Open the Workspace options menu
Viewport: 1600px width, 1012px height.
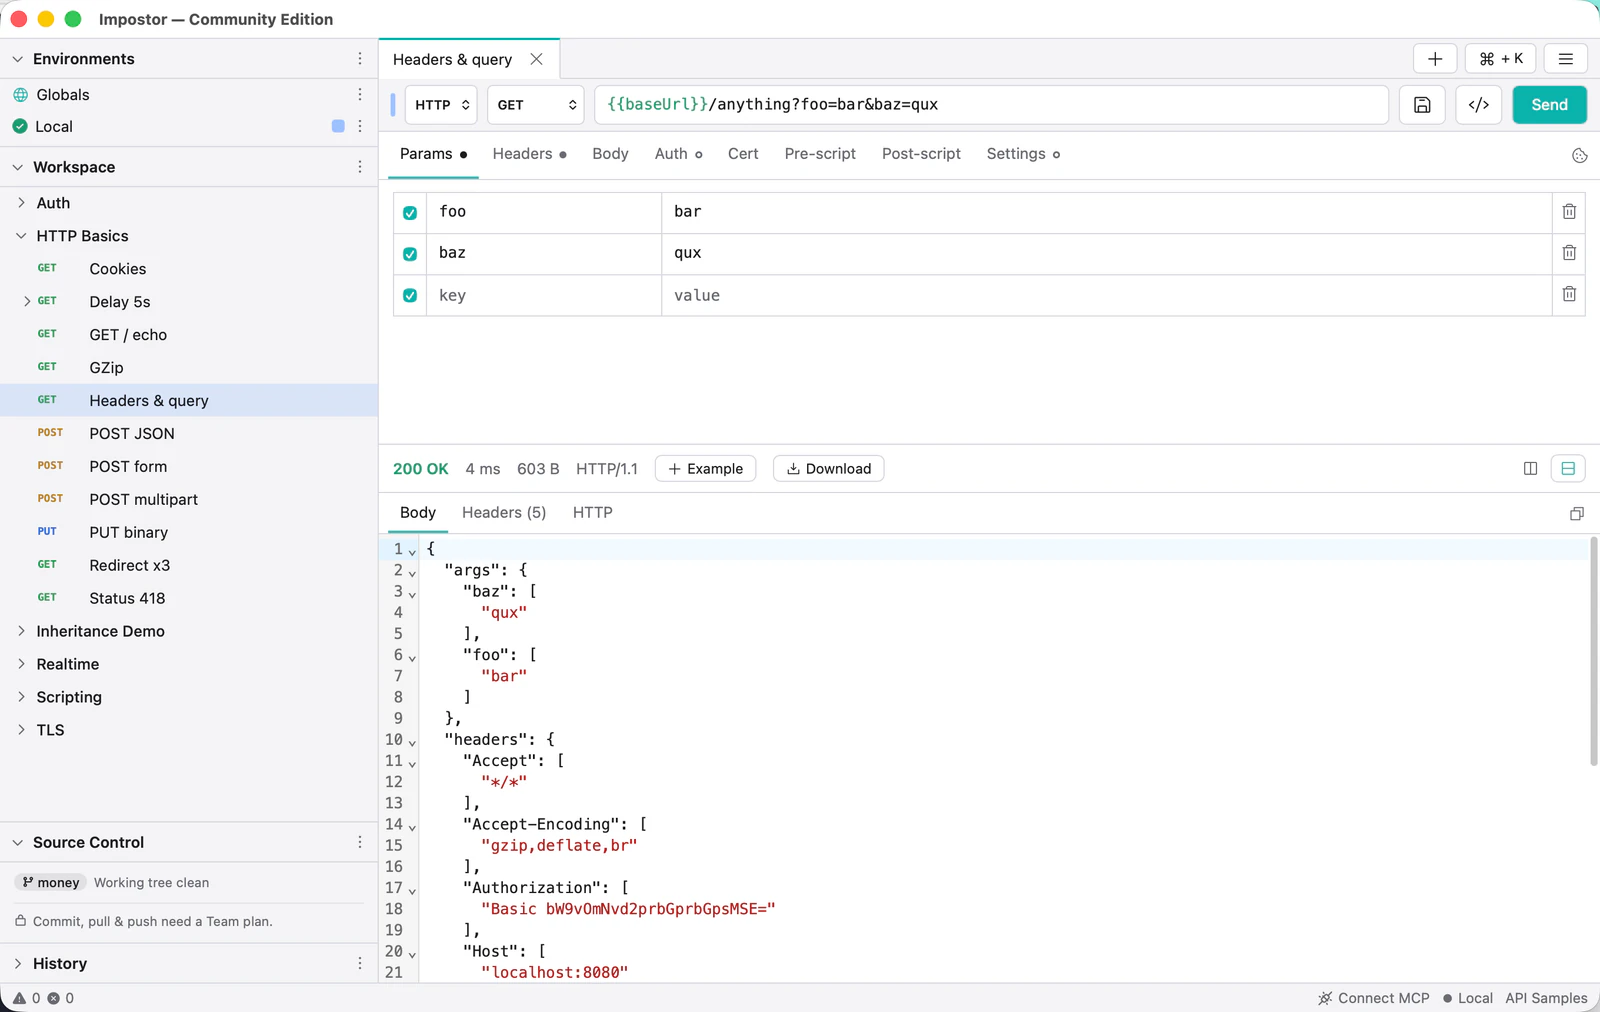click(x=360, y=167)
